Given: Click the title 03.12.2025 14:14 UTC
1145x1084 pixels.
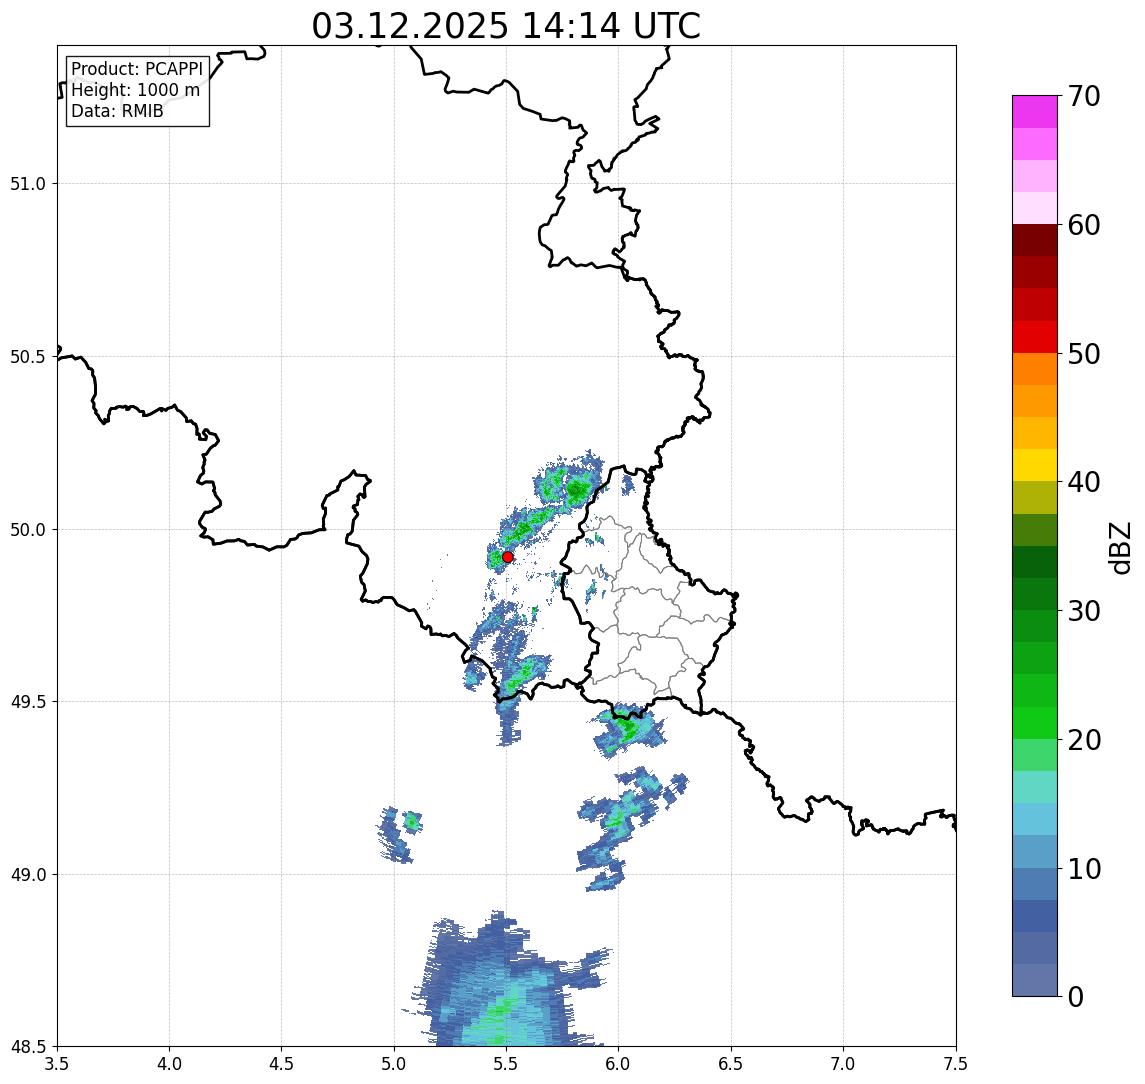Looking at the screenshot, I should (x=506, y=26).
